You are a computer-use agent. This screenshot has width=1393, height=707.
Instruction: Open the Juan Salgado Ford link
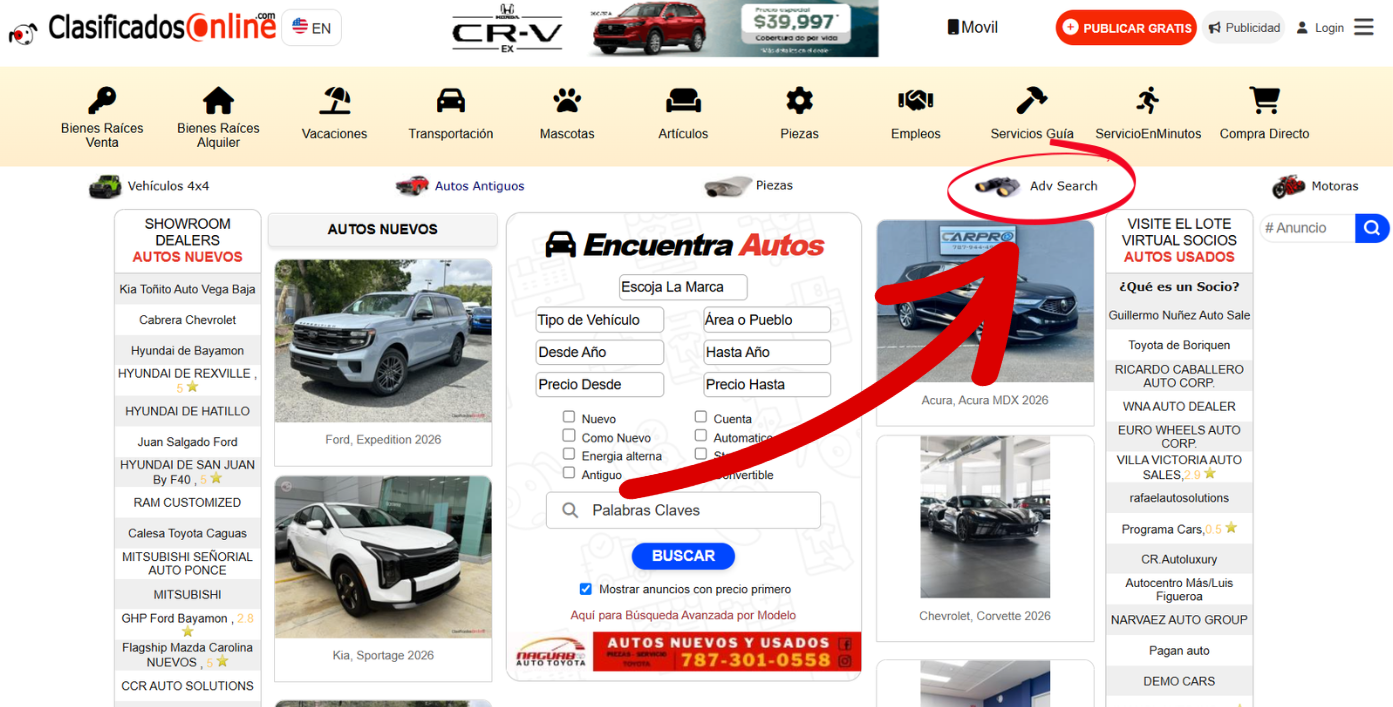(x=188, y=442)
